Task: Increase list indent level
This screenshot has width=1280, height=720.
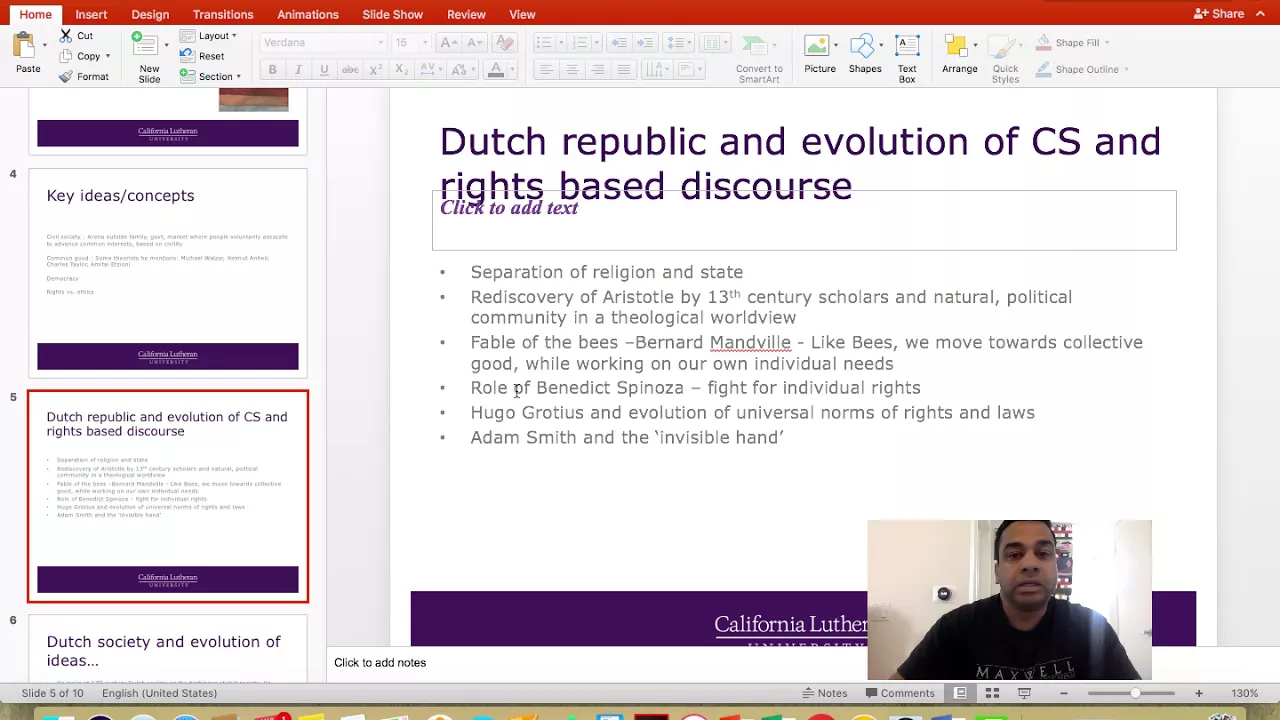Action: coord(645,43)
